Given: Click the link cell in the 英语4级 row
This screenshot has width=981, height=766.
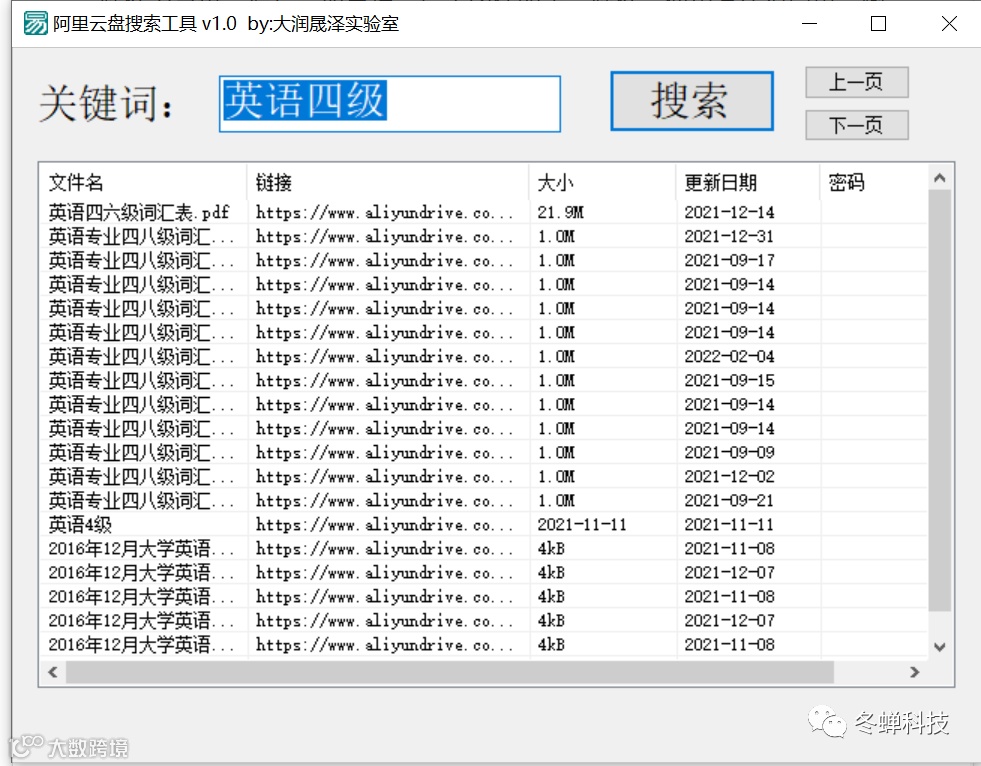Looking at the screenshot, I should click(x=384, y=524).
